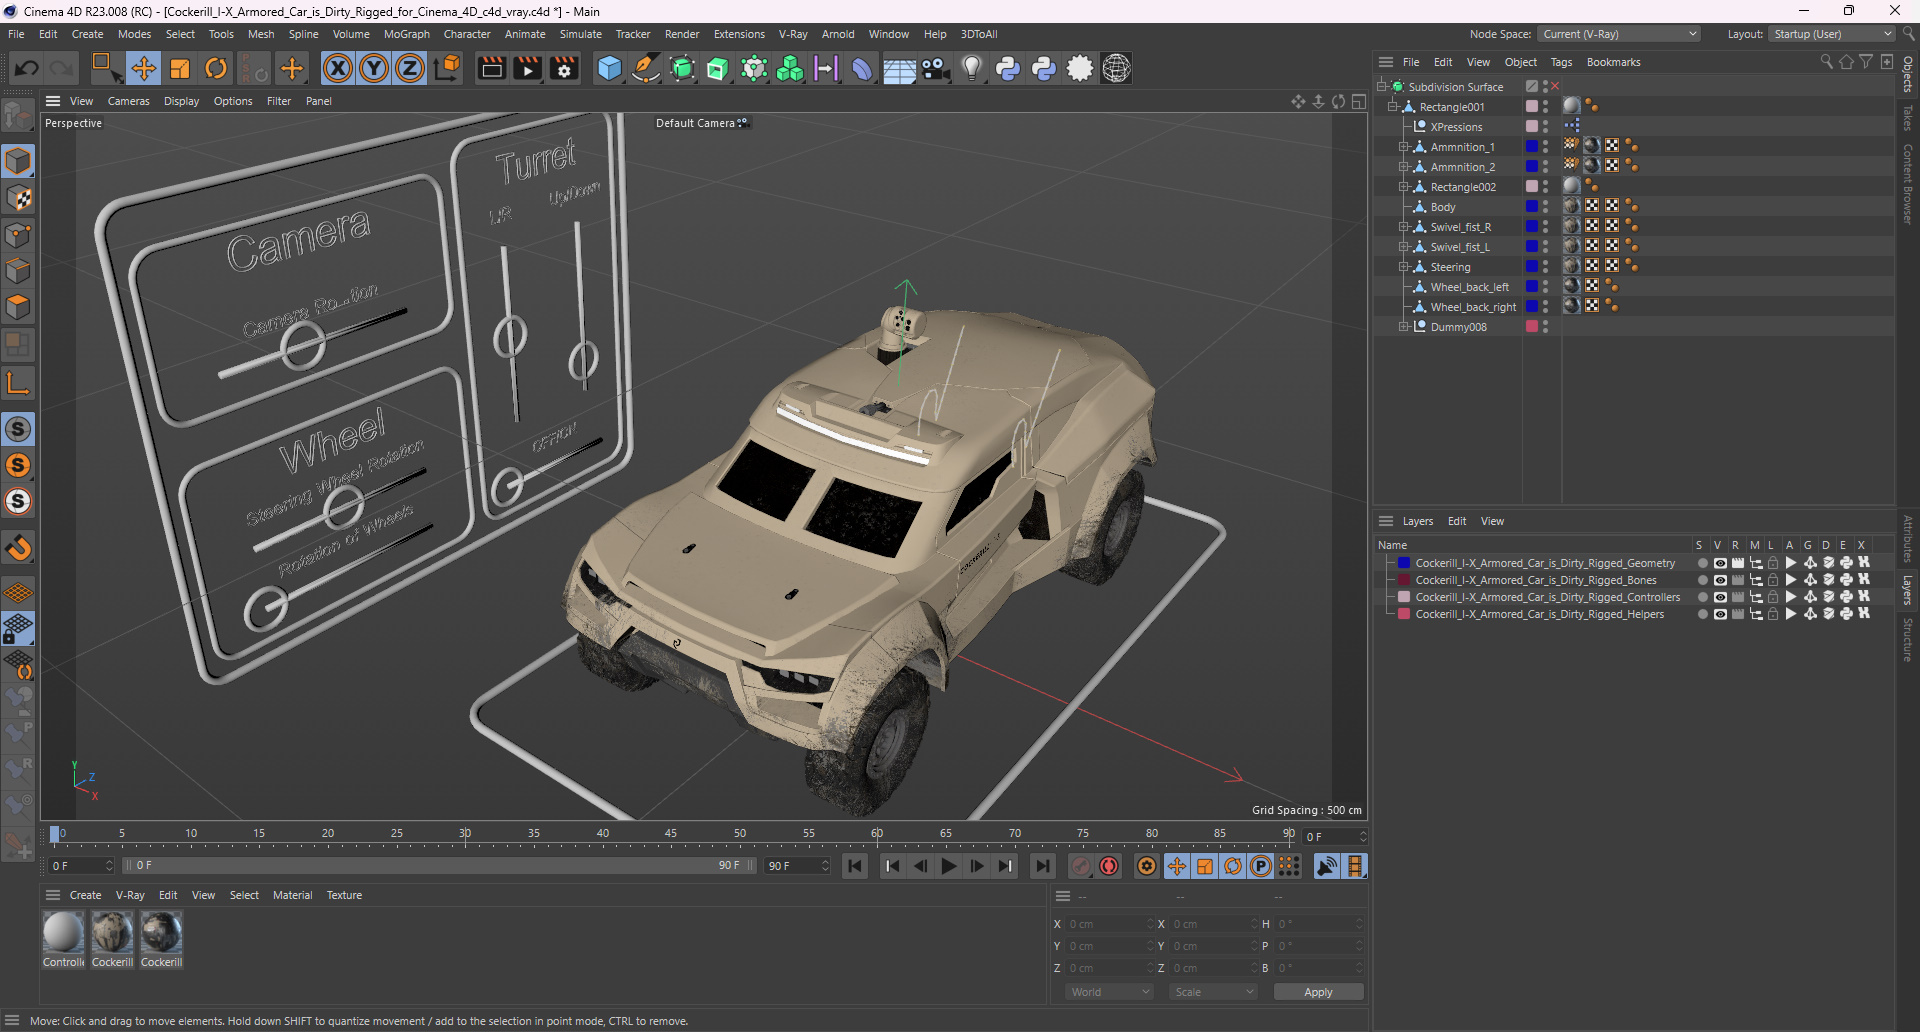Open the Content Browser side tab
Image resolution: width=1920 pixels, height=1032 pixels.
click(1908, 183)
